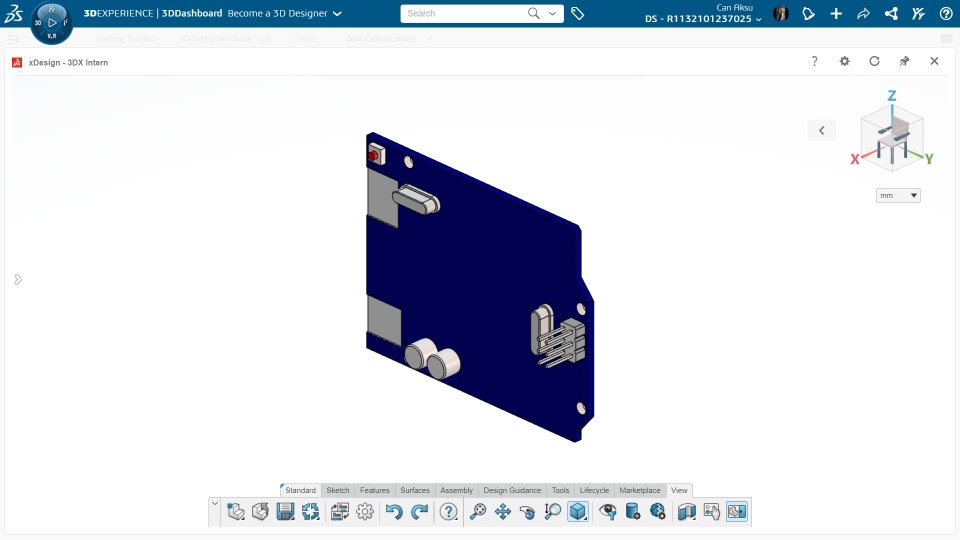Image resolution: width=960 pixels, height=540 pixels.
Task: Select the View tab
Action: 679,490
